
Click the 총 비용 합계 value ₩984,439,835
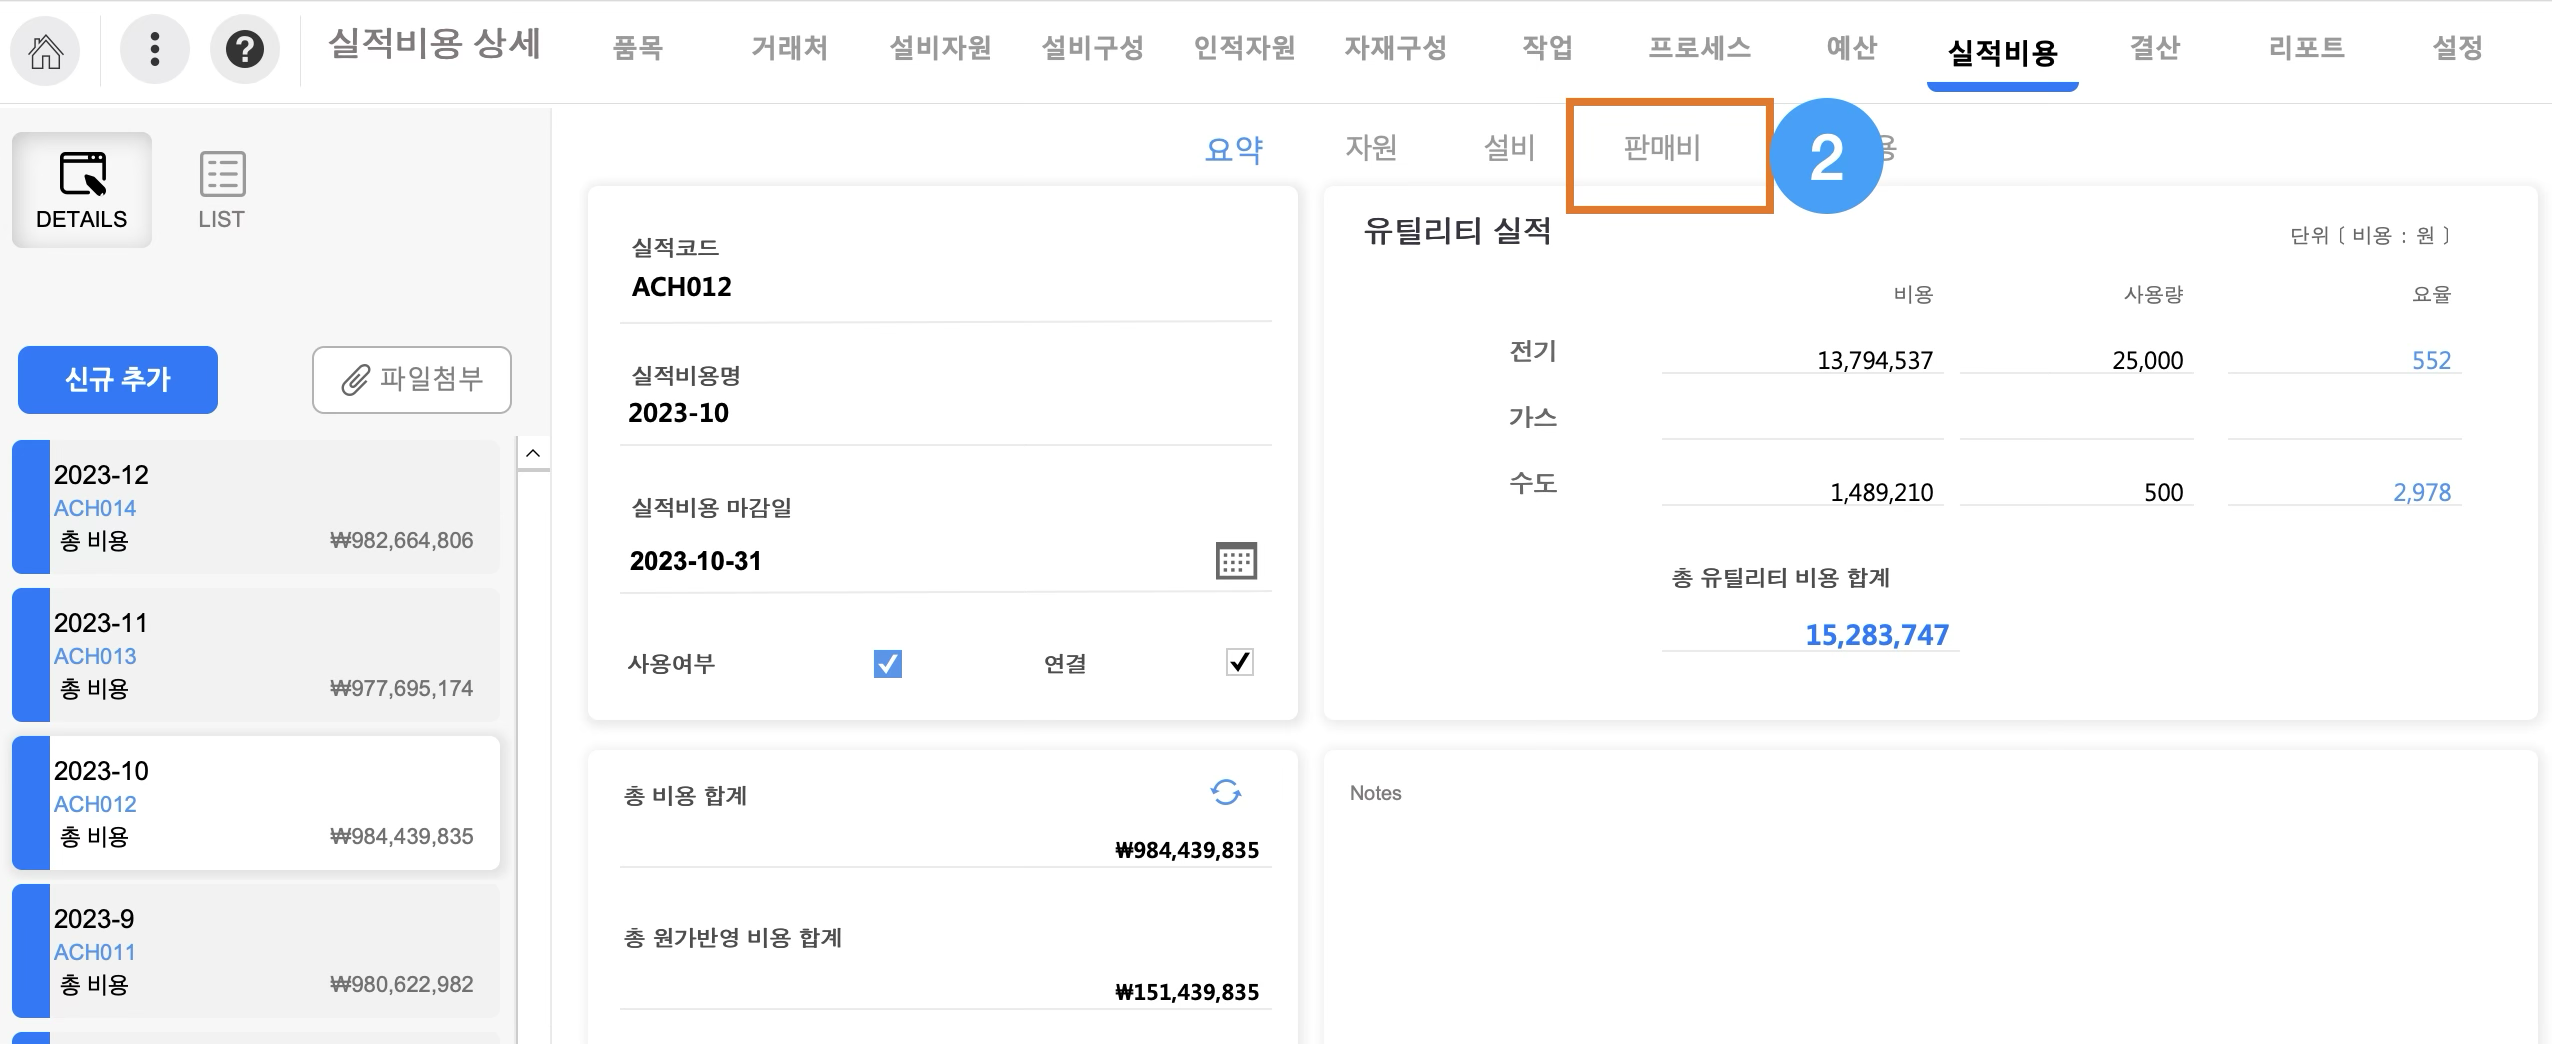click(1187, 850)
